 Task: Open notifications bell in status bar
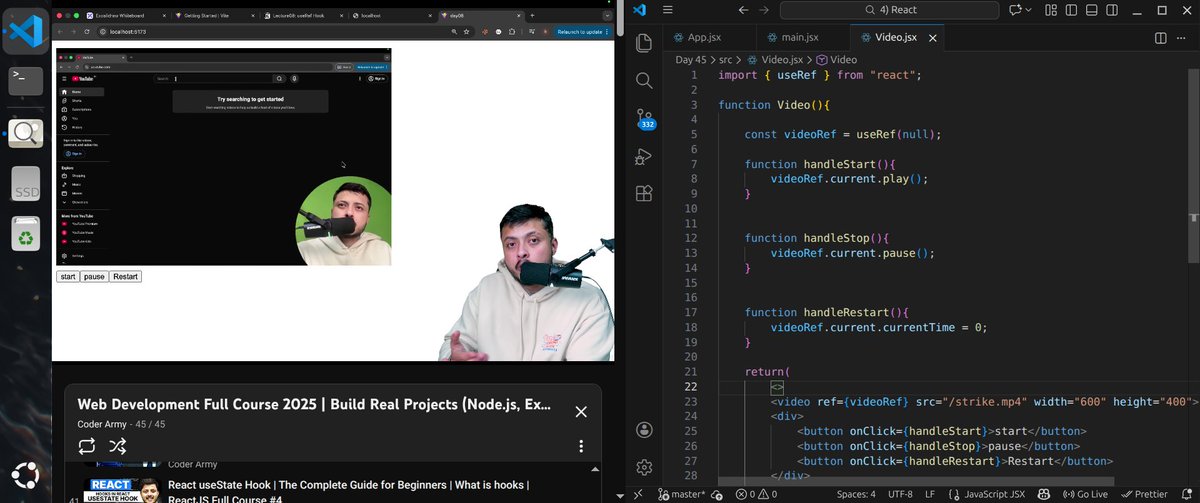pyautogui.click(x=1186, y=494)
